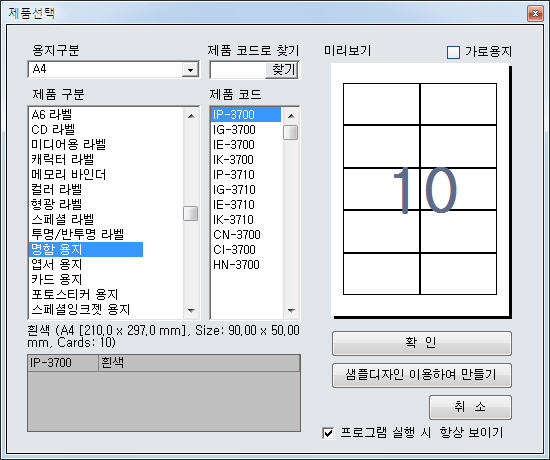Click down arrow of 제품 코드 scrollbar
550x460 pixels.
(x=291, y=310)
